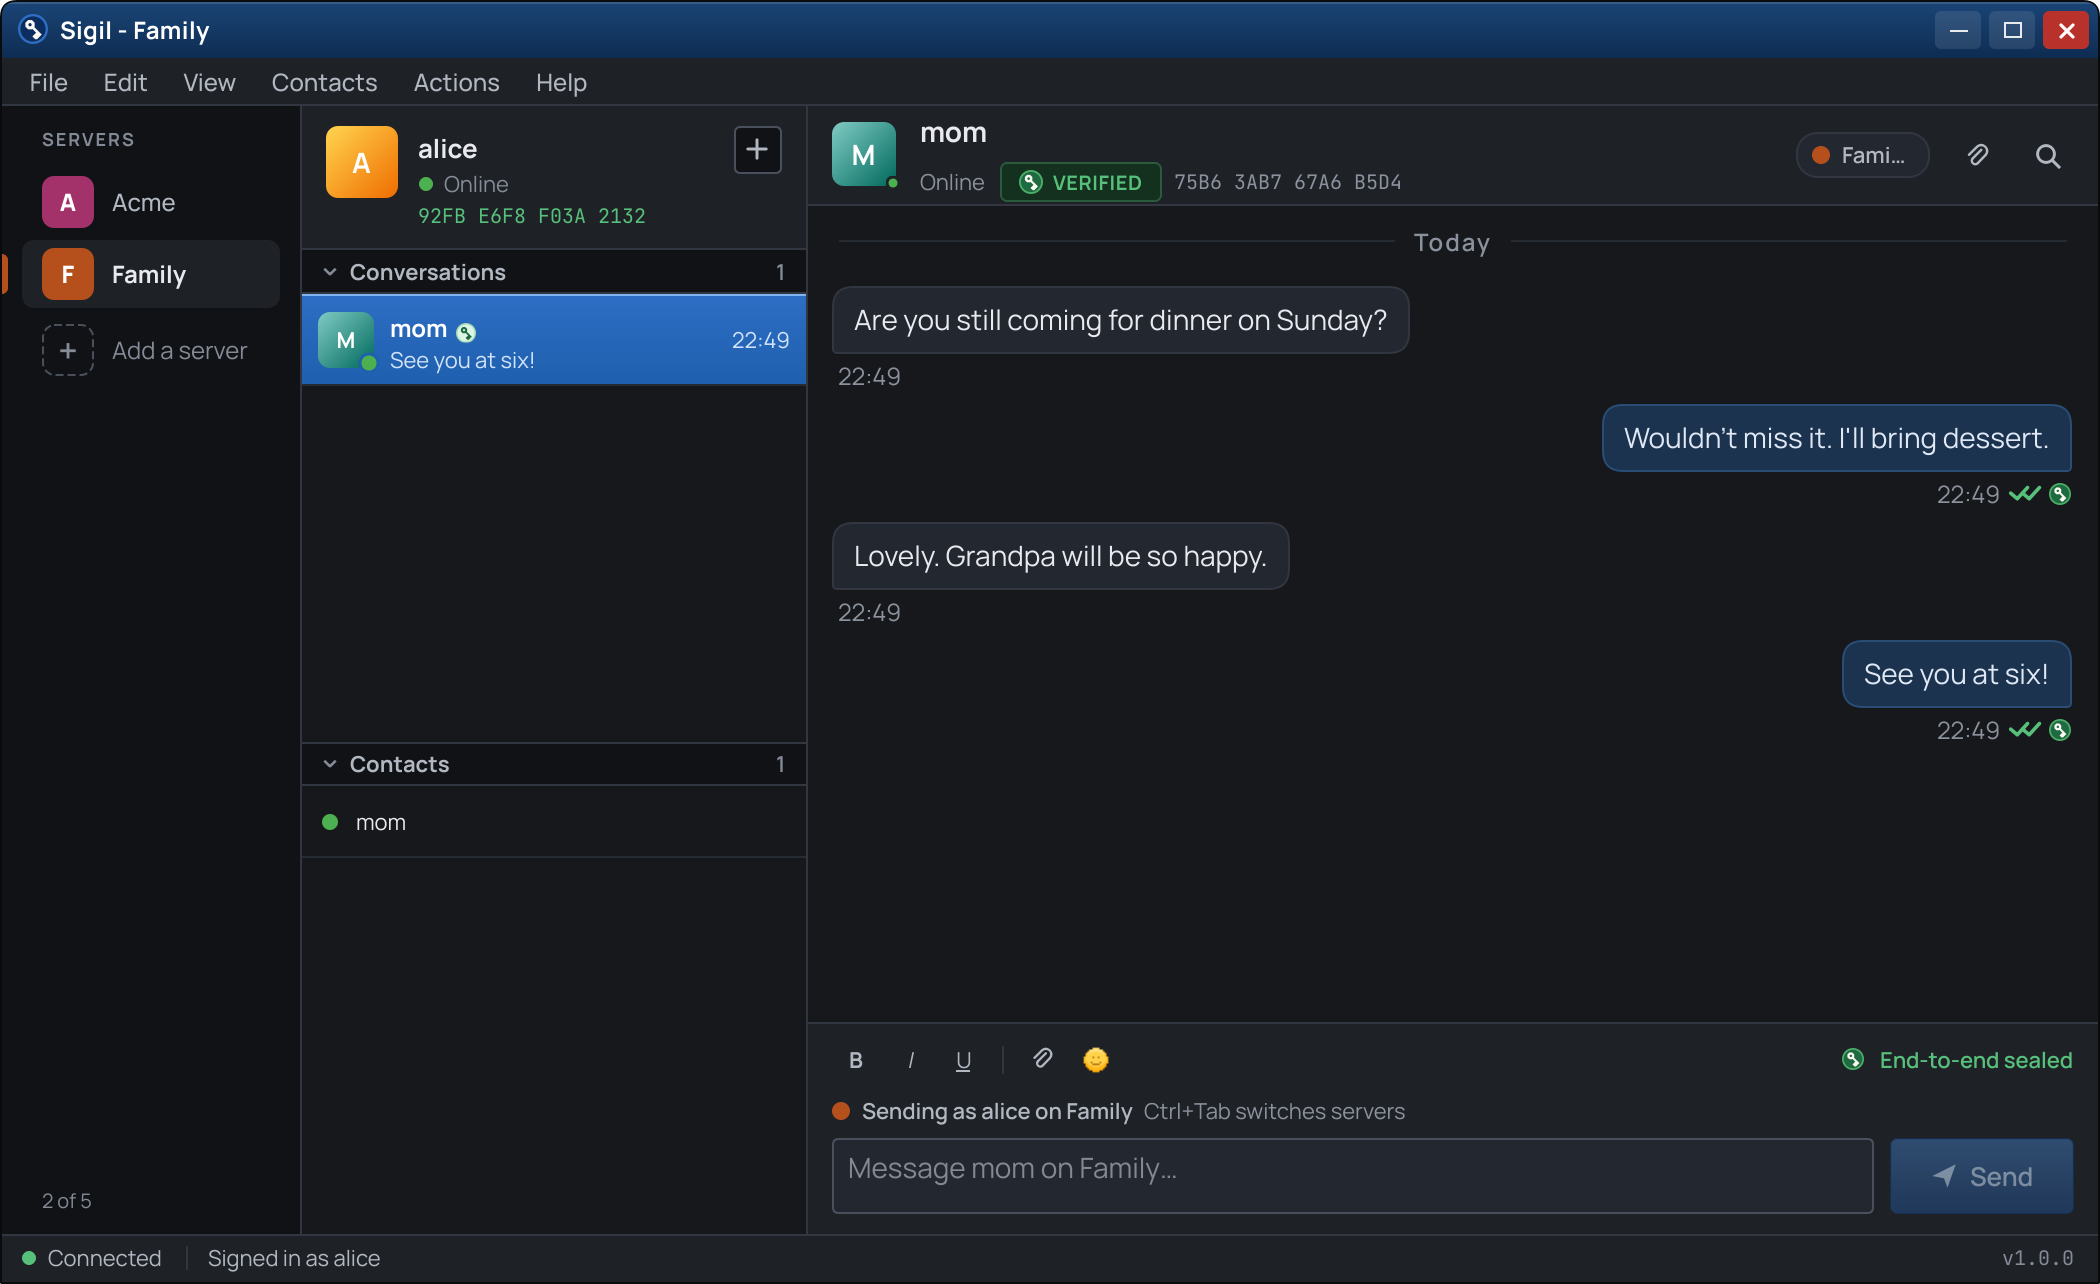Toggle italic formatting

coord(910,1060)
